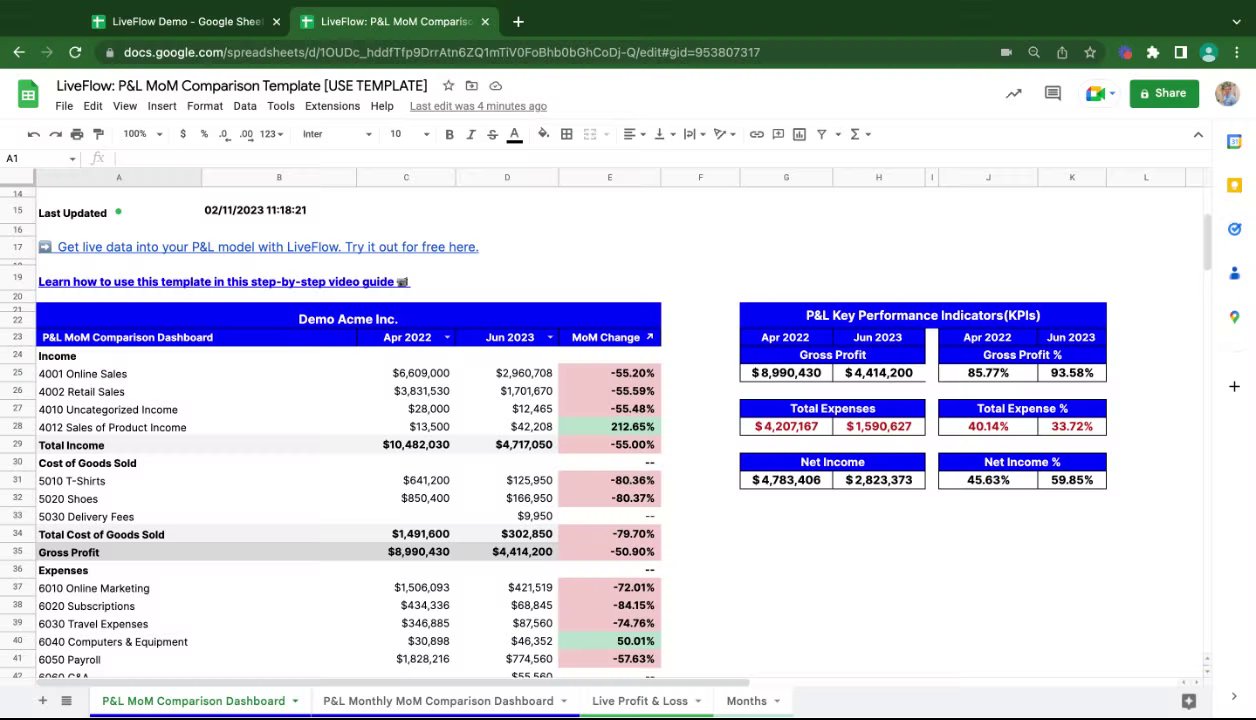Open vertical align dropdown
1256x720 pixels.
(664, 134)
